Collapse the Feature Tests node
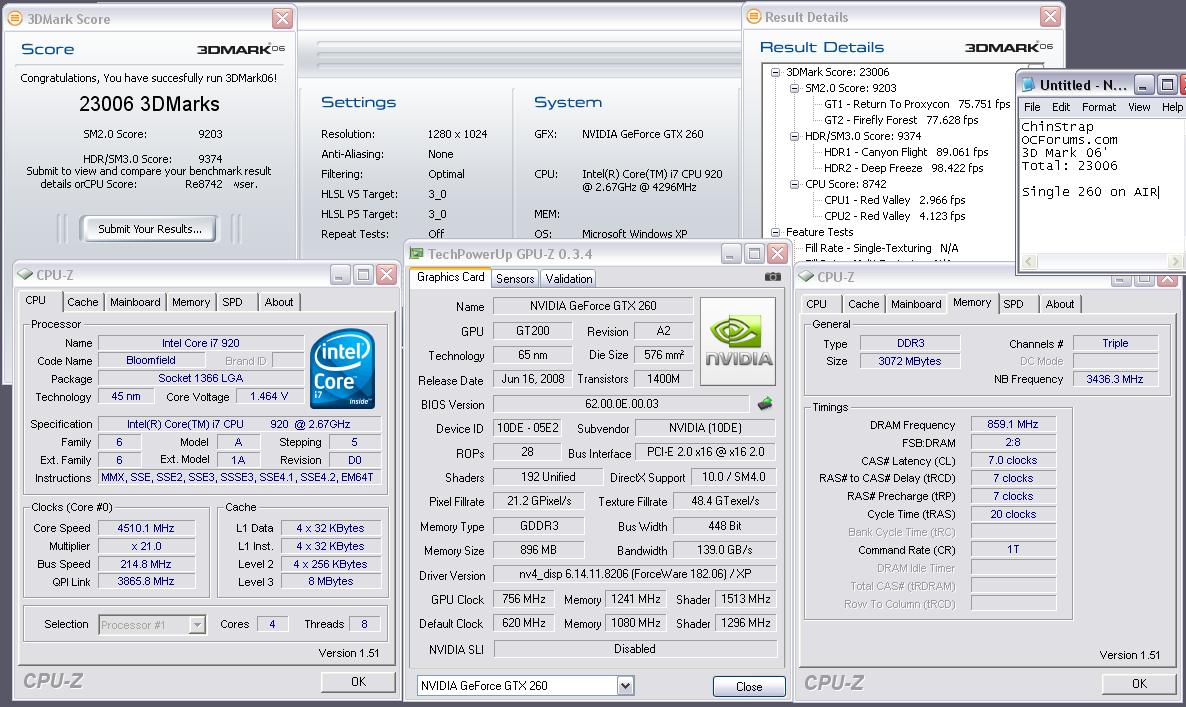This screenshot has width=1186, height=707. point(775,233)
